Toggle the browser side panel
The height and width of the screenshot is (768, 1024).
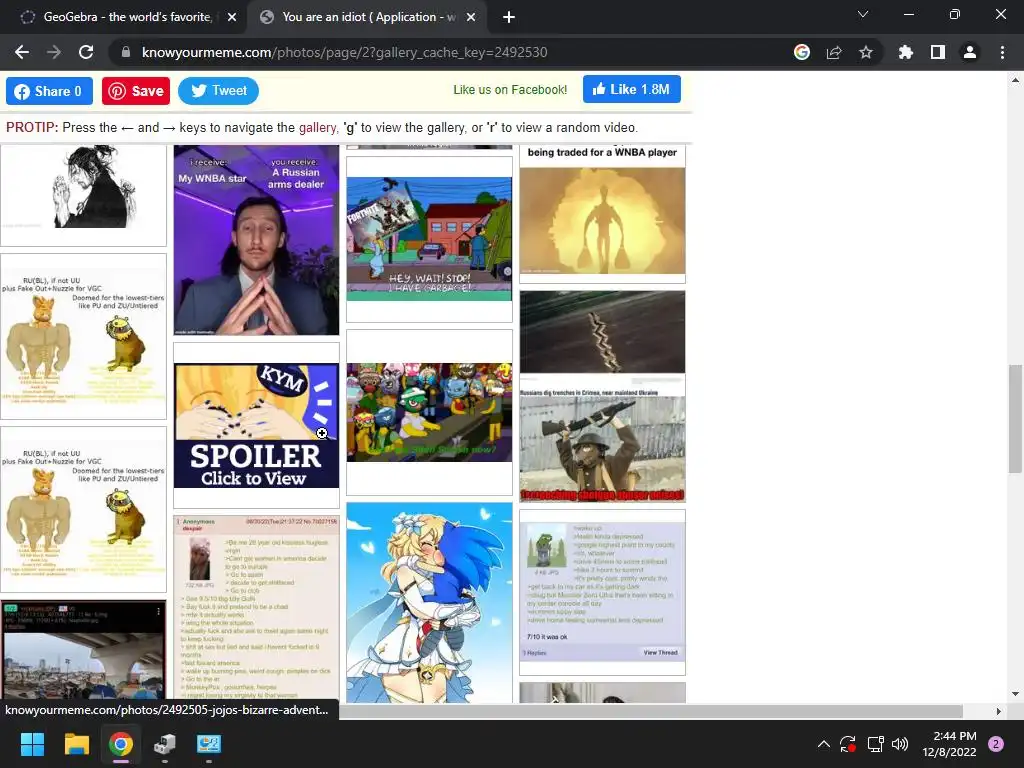[x=938, y=52]
